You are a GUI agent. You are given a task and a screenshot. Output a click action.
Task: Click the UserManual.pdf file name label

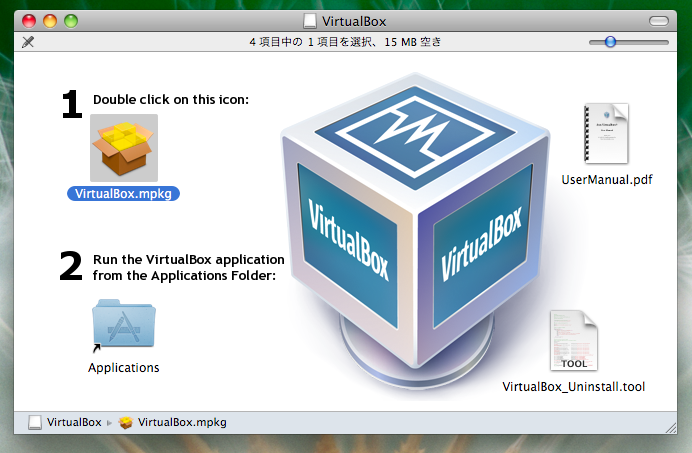coord(606,180)
